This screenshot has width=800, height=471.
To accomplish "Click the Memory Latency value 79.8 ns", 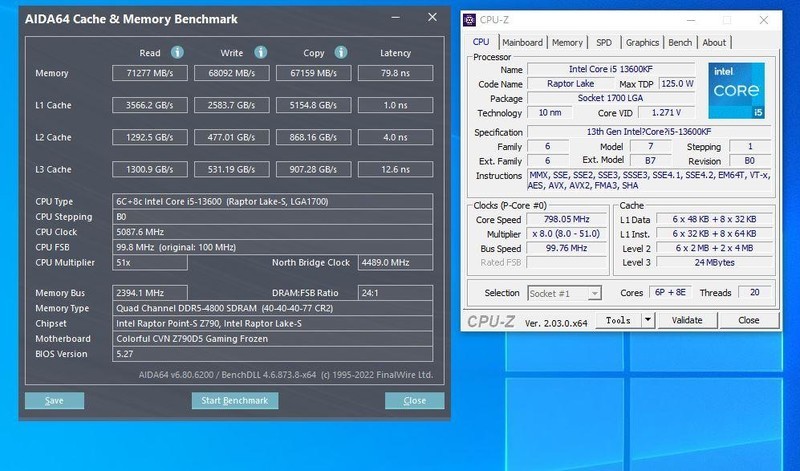I will point(395,73).
